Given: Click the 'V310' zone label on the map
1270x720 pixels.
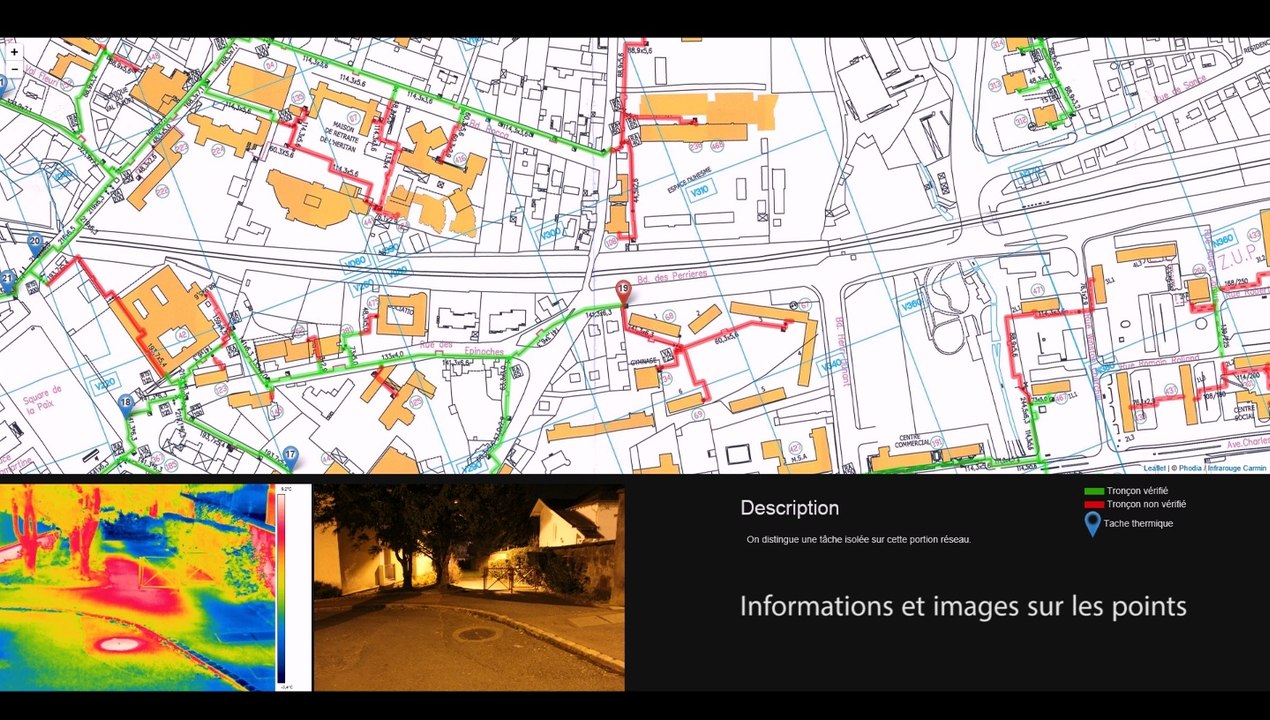Looking at the screenshot, I should 701,190.
